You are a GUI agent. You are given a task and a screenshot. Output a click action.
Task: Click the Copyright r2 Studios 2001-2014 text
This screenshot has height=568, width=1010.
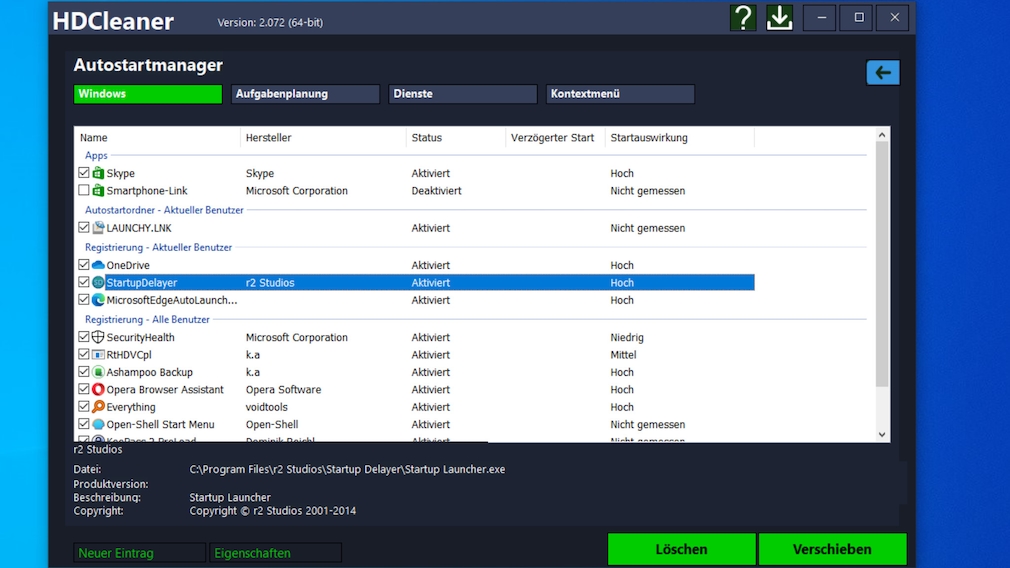click(272, 511)
